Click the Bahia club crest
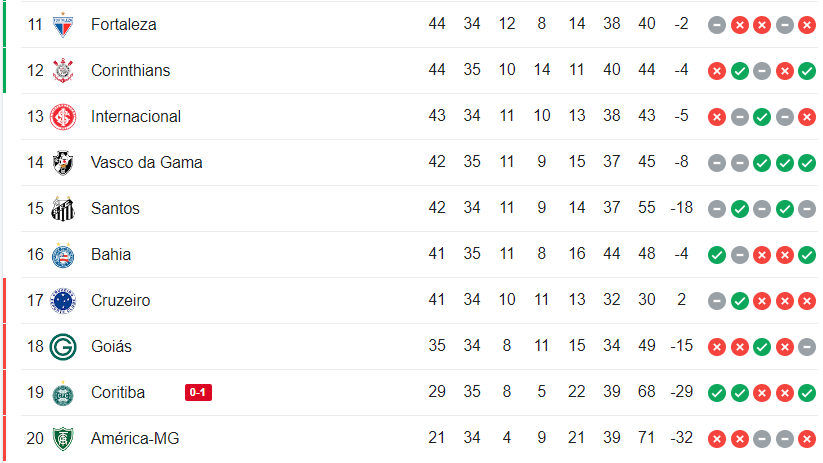Viewport: 823px width, 463px height. point(63,254)
